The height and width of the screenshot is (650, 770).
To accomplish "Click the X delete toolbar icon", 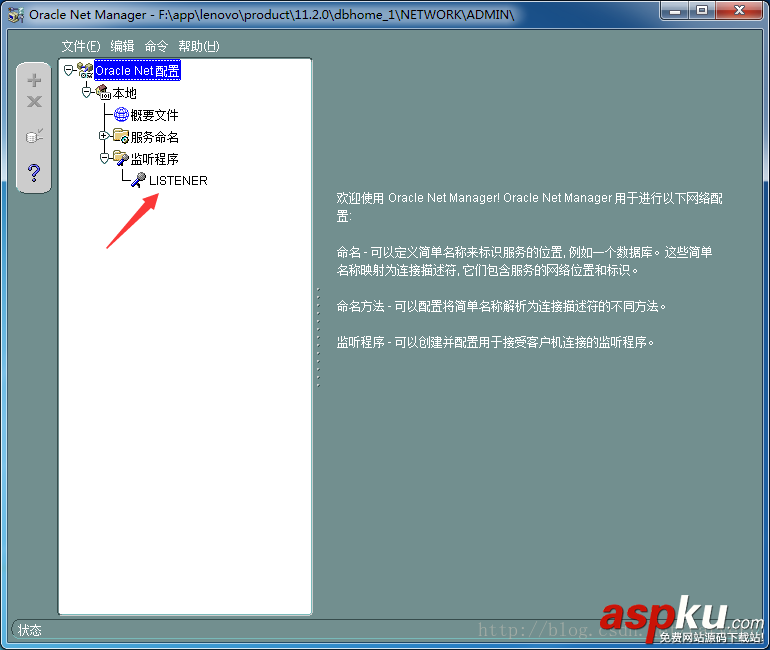I will pyautogui.click(x=34, y=102).
